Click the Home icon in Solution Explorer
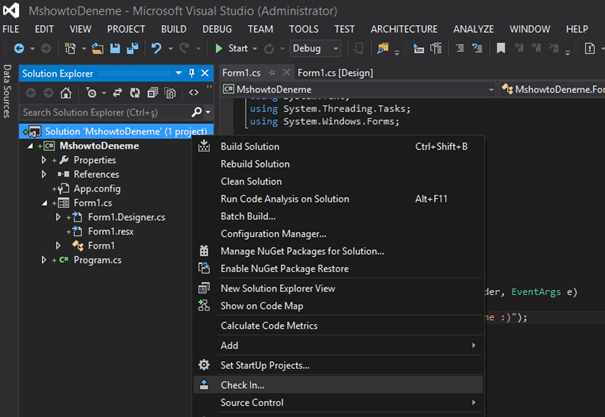605x417 pixels. [66, 93]
